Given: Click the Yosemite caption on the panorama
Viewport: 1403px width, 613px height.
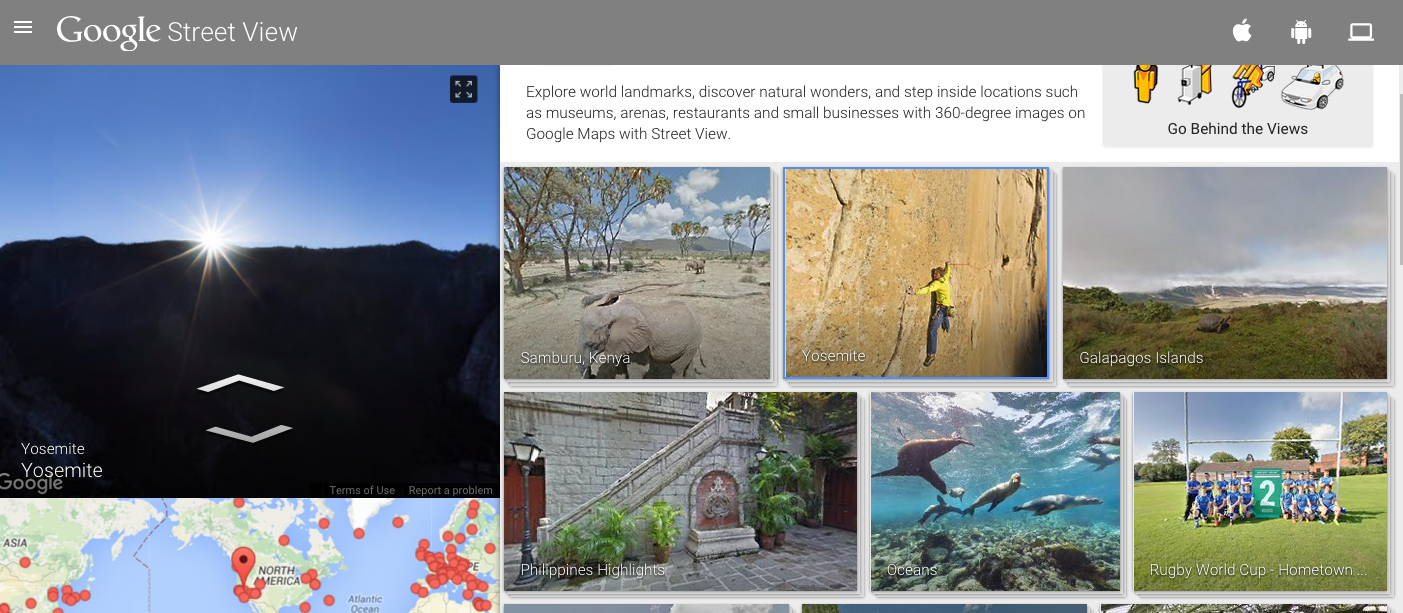Looking at the screenshot, I should pyautogui.click(x=62, y=470).
